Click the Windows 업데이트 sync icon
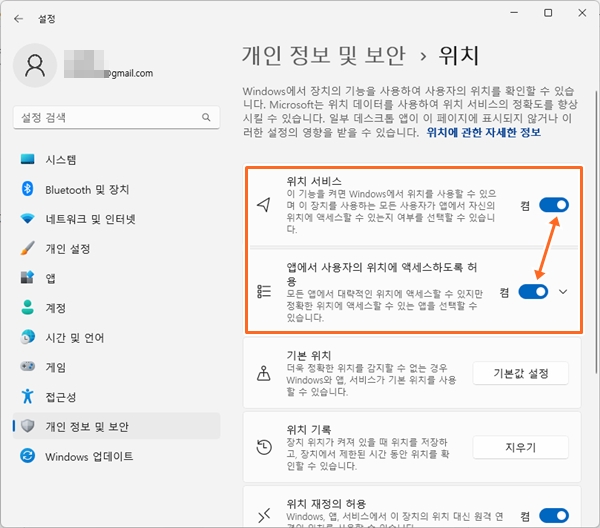The width and height of the screenshot is (600, 528). click(28, 456)
